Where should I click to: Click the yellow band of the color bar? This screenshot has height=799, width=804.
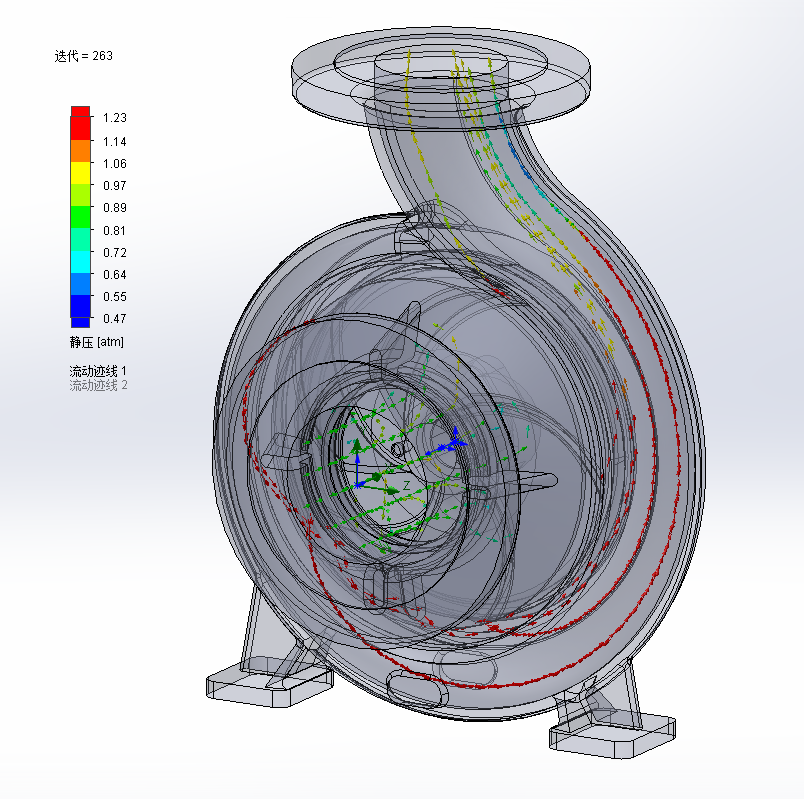coord(81,173)
